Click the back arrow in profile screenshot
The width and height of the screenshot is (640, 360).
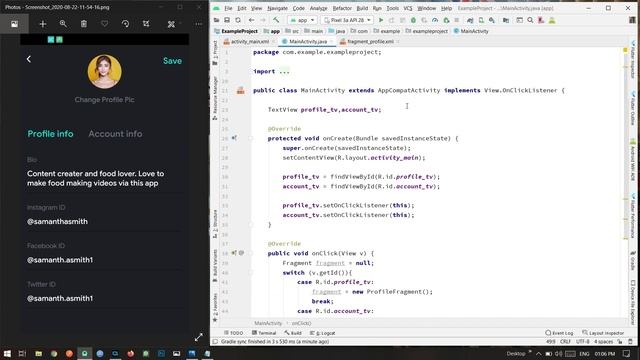pos(29,59)
